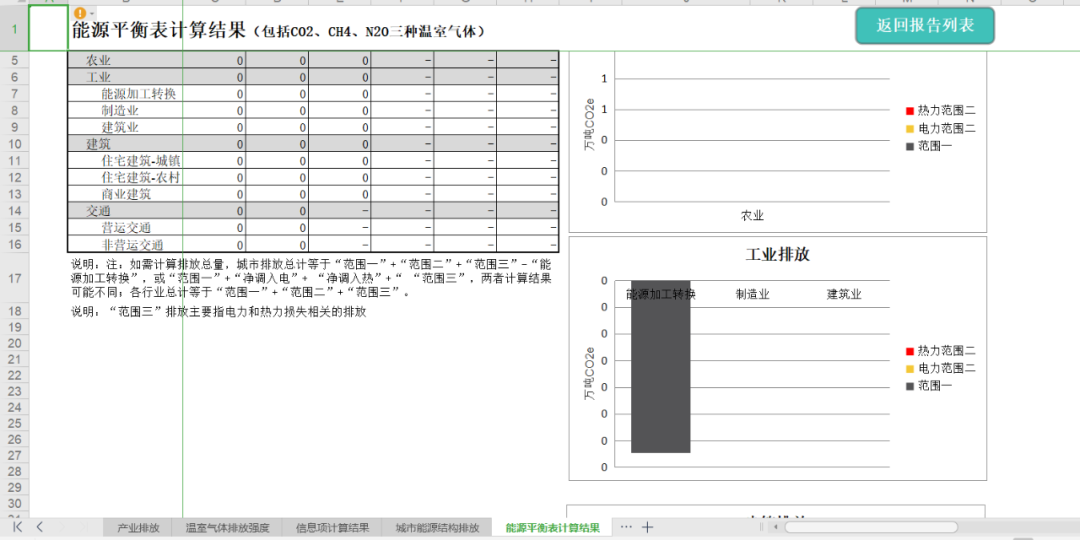The width and height of the screenshot is (1080, 540).
Task: Select row header 17
Action: click(x=14, y=278)
